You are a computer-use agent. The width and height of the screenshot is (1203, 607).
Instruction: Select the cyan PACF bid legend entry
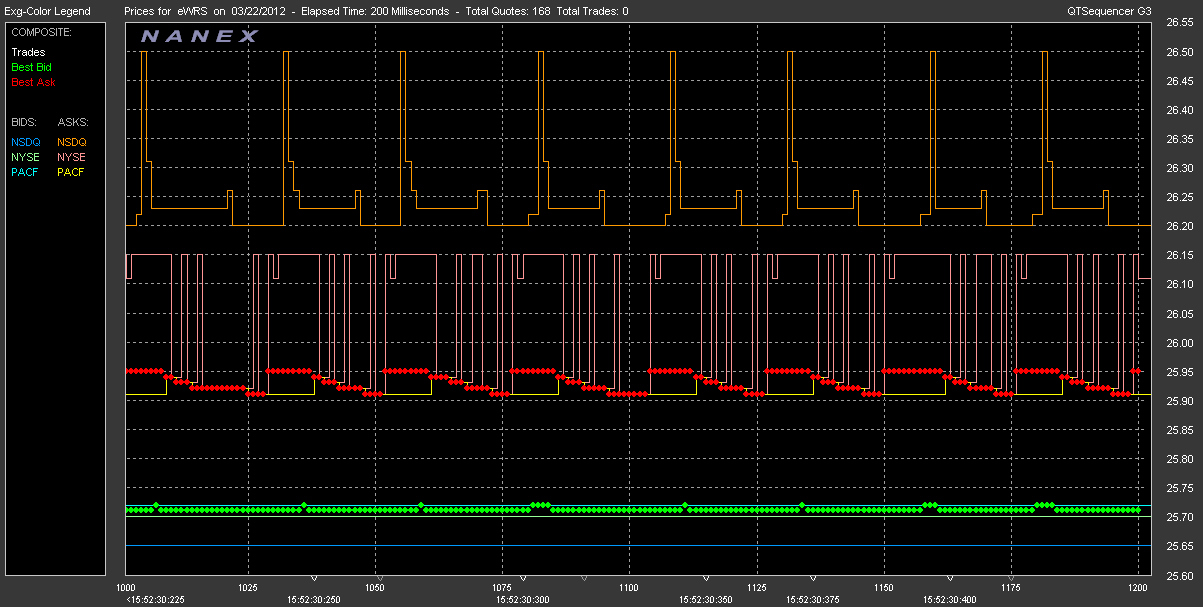pos(26,172)
